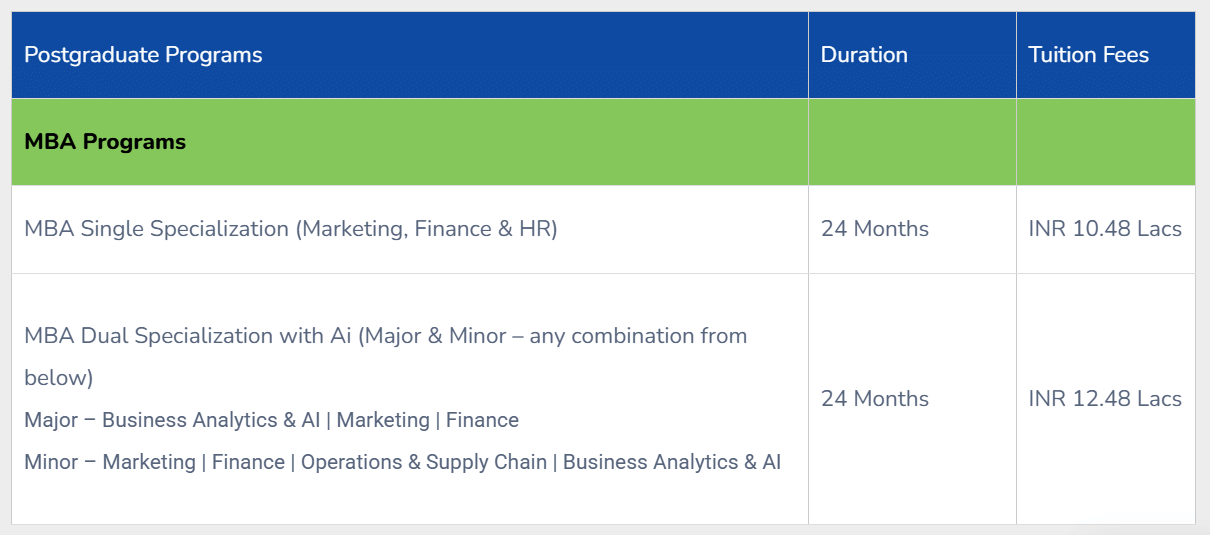
Task: Click the INR 10.48 Lacs fee
Action: pyautogui.click(x=1105, y=229)
